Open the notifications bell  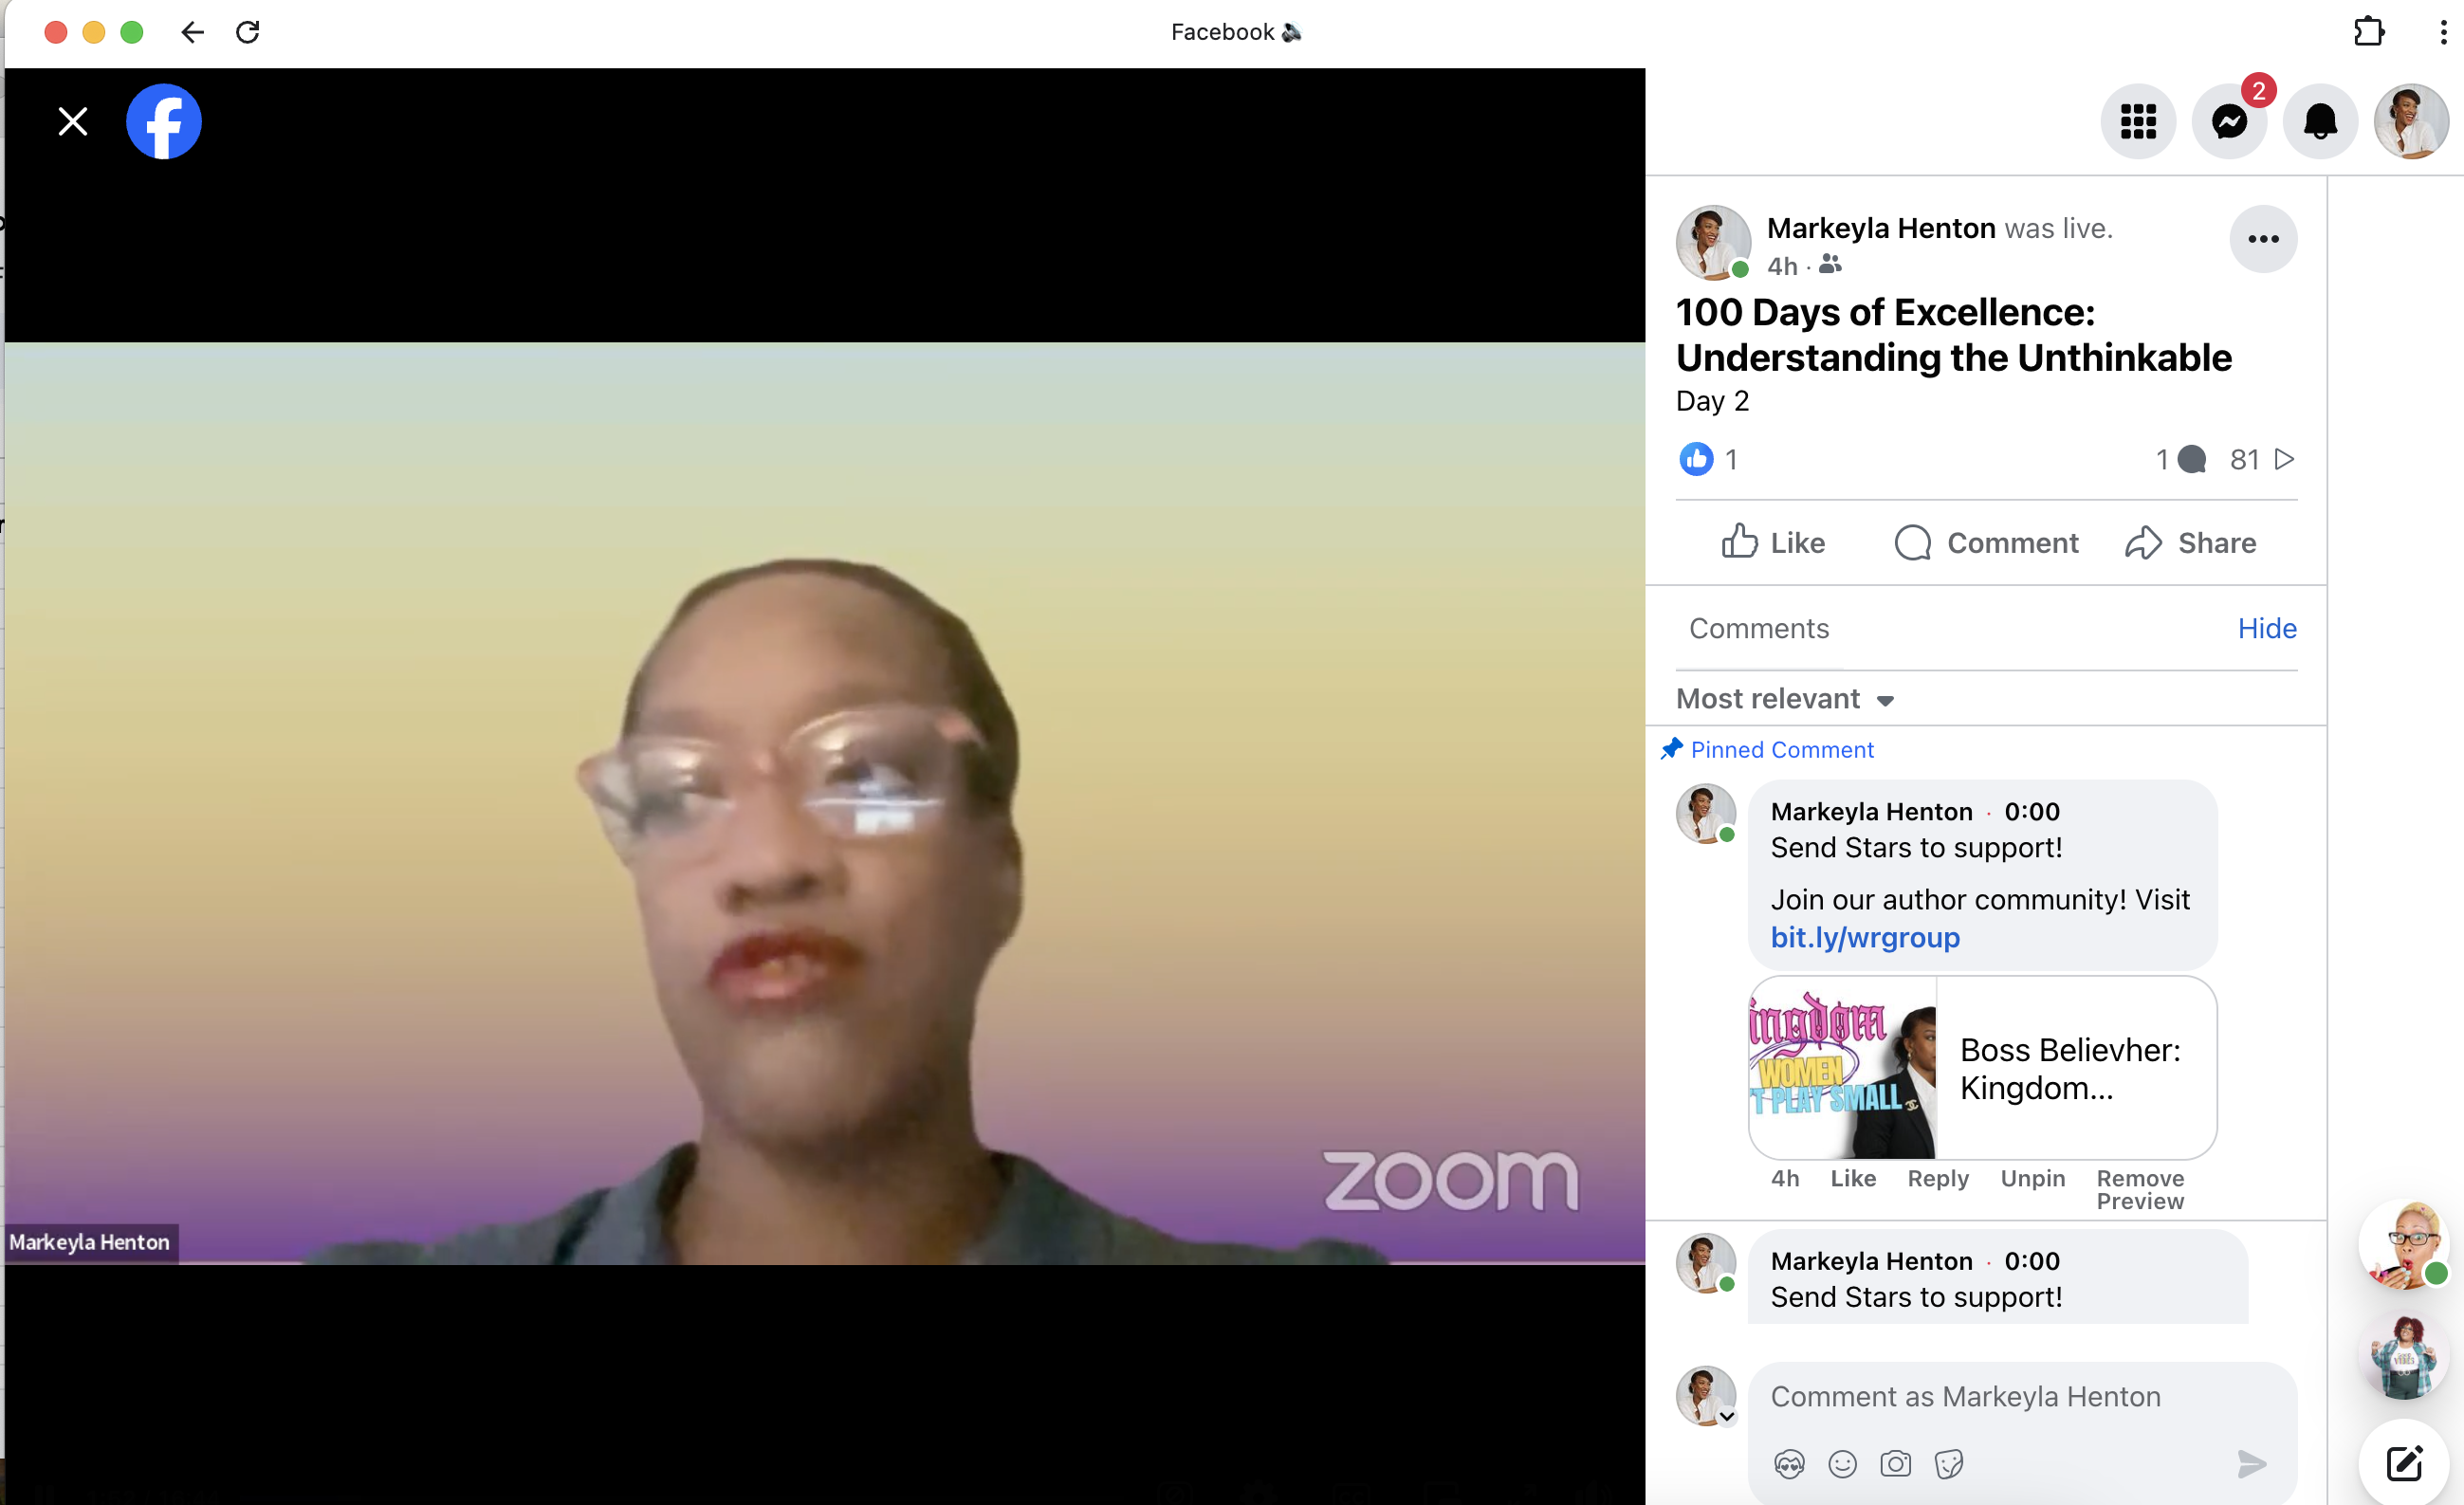pyautogui.click(x=2320, y=122)
